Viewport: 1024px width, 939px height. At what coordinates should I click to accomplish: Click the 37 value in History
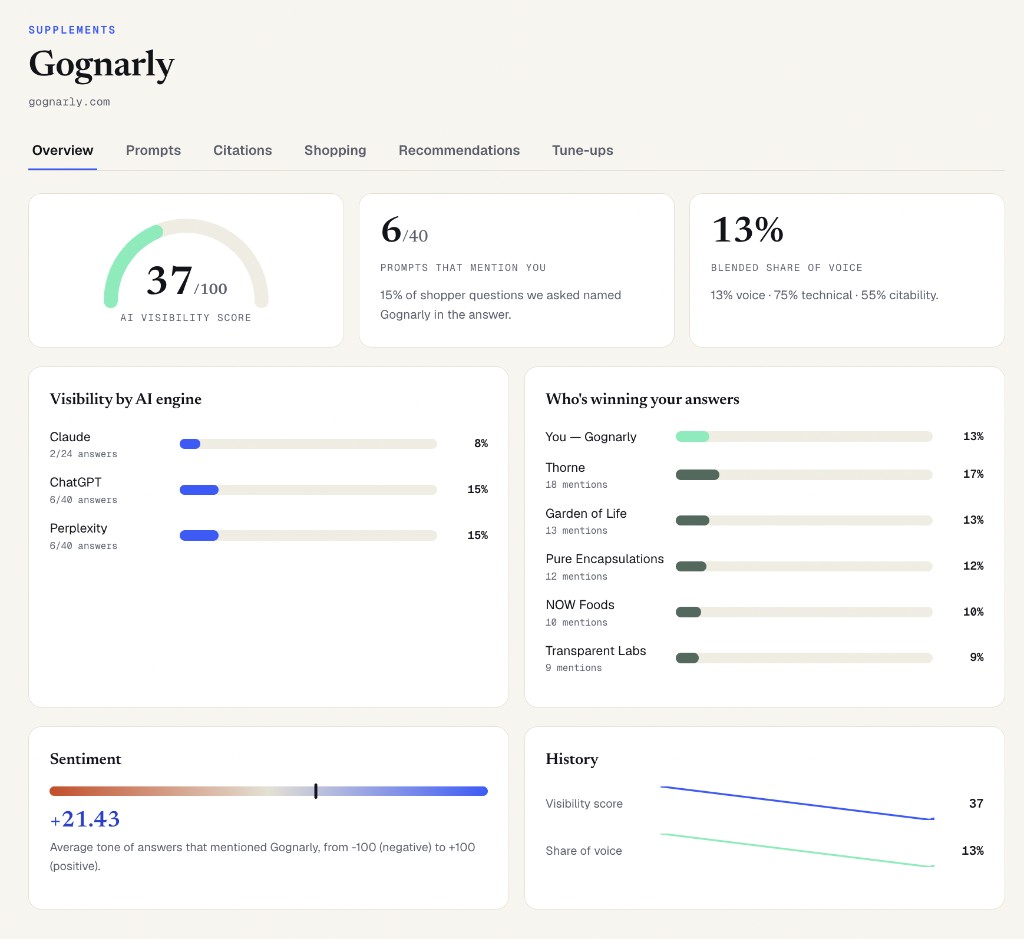point(976,804)
